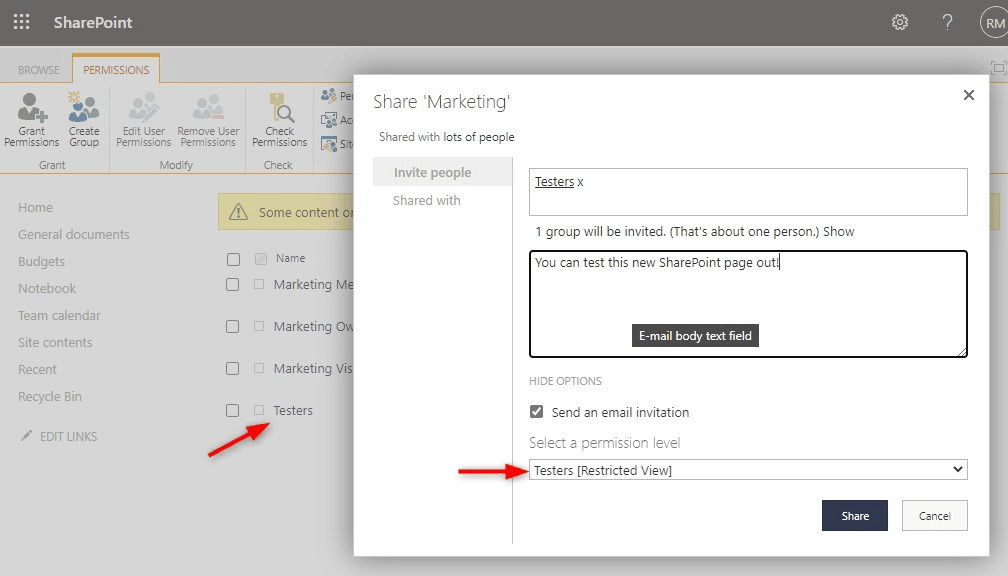Viewport: 1008px width, 576px height.
Task: Check the select-all checkbox next to Name
Action: tap(233, 259)
